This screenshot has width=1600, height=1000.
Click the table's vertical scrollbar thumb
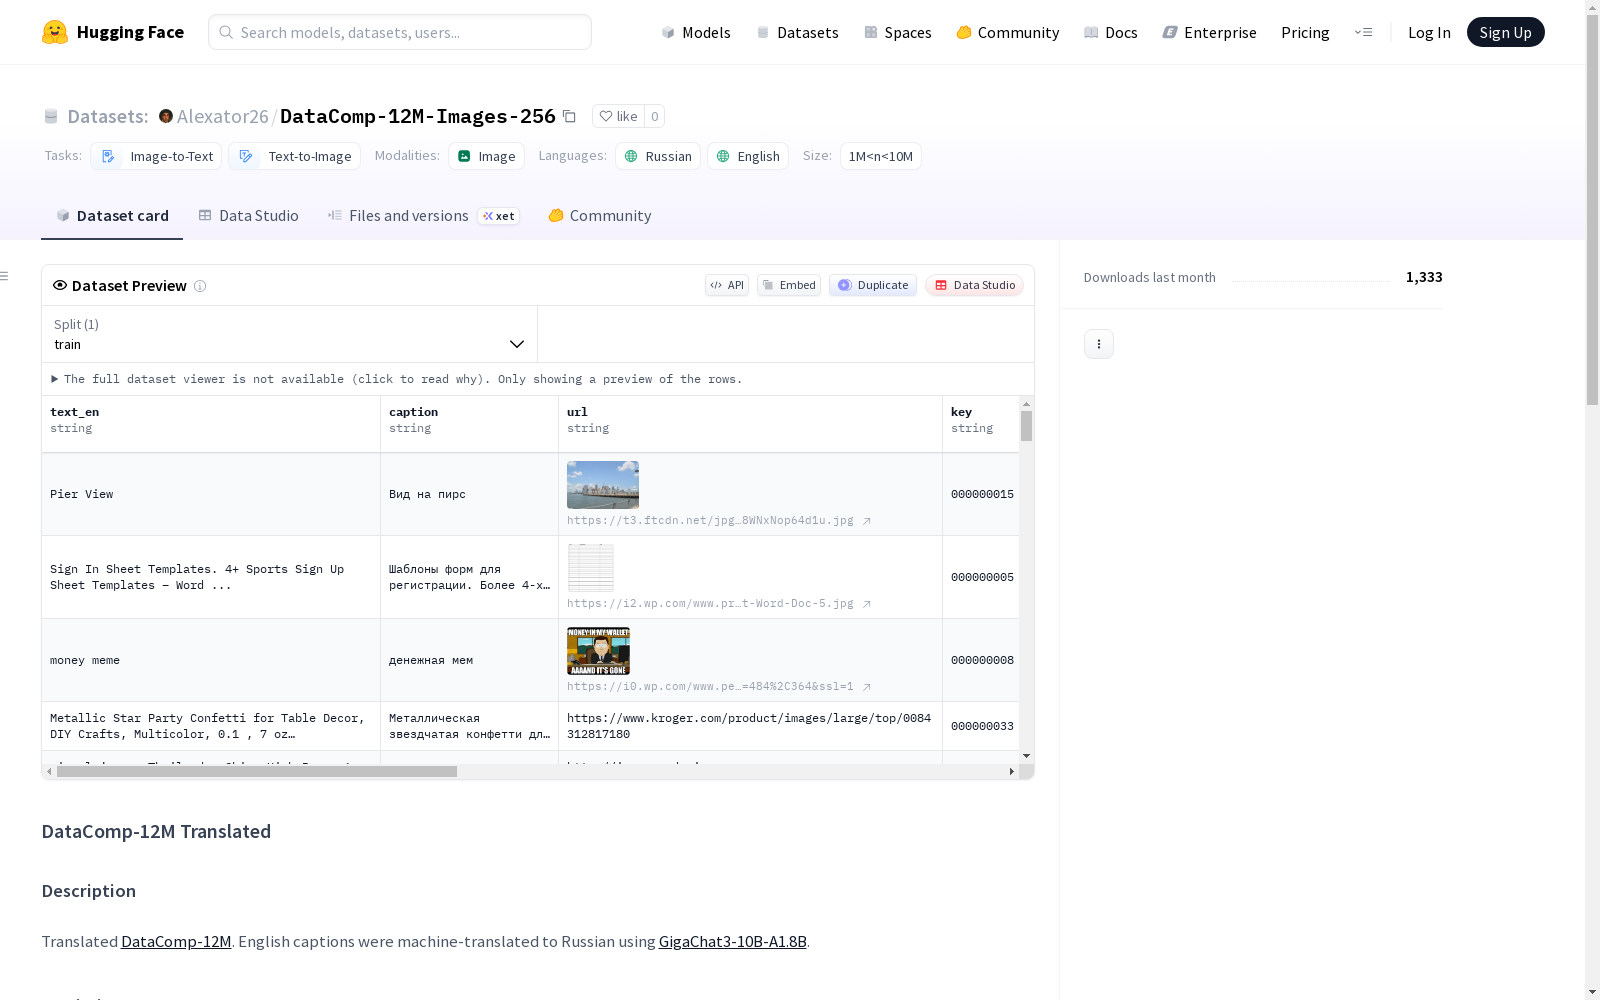click(x=1026, y=425)
